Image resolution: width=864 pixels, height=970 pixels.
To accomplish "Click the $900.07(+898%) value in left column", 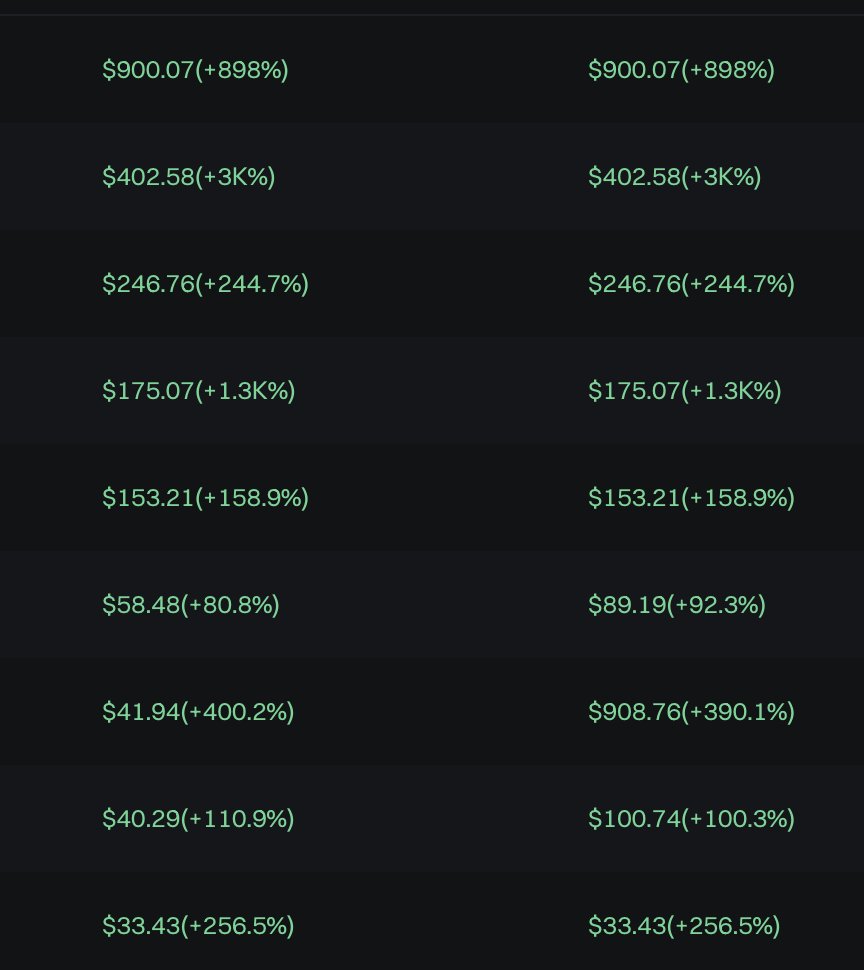I will tap(195, 69).
